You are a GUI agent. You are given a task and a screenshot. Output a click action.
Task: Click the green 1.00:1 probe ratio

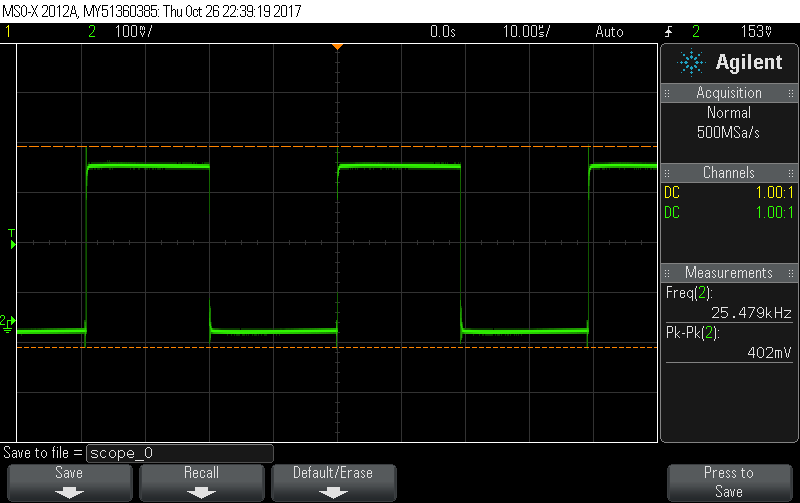774,213
